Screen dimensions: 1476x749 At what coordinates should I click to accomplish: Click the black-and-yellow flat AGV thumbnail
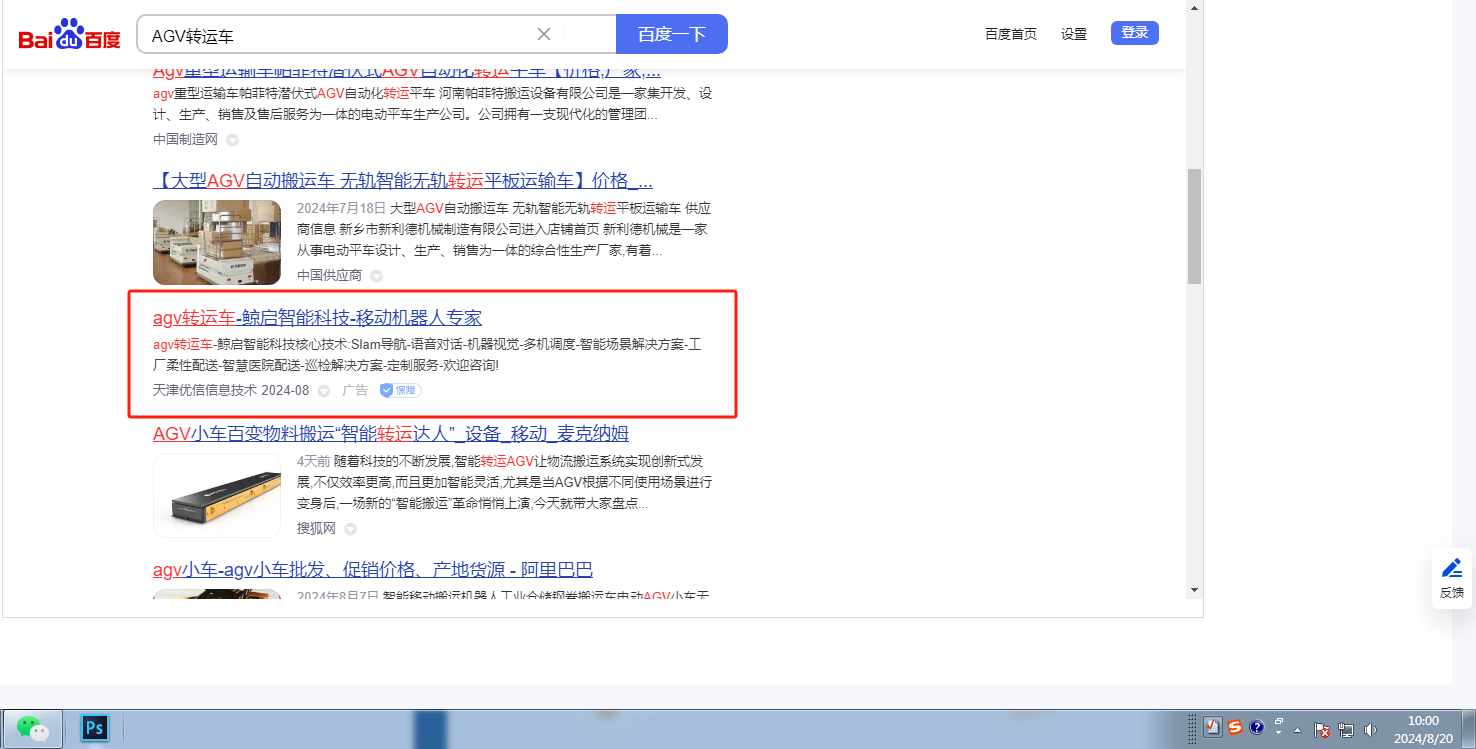pos(217,496)
